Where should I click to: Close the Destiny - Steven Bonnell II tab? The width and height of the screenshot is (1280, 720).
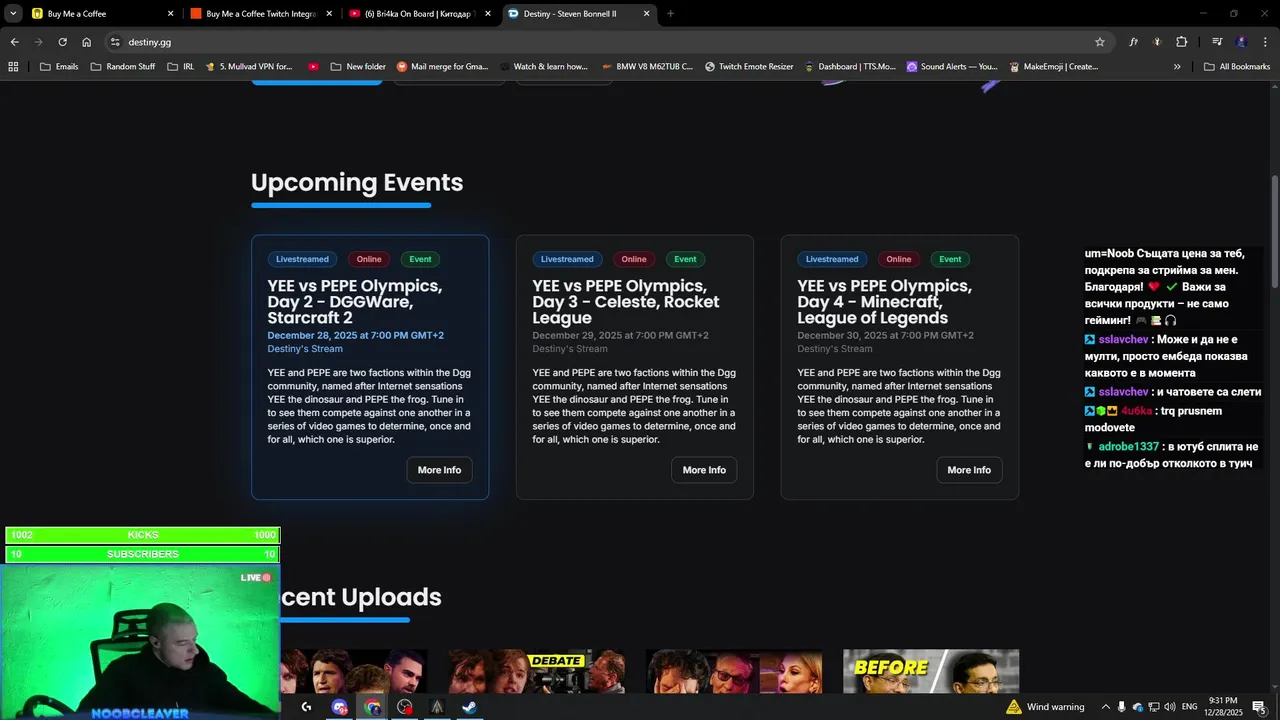(x=646, y=14)
